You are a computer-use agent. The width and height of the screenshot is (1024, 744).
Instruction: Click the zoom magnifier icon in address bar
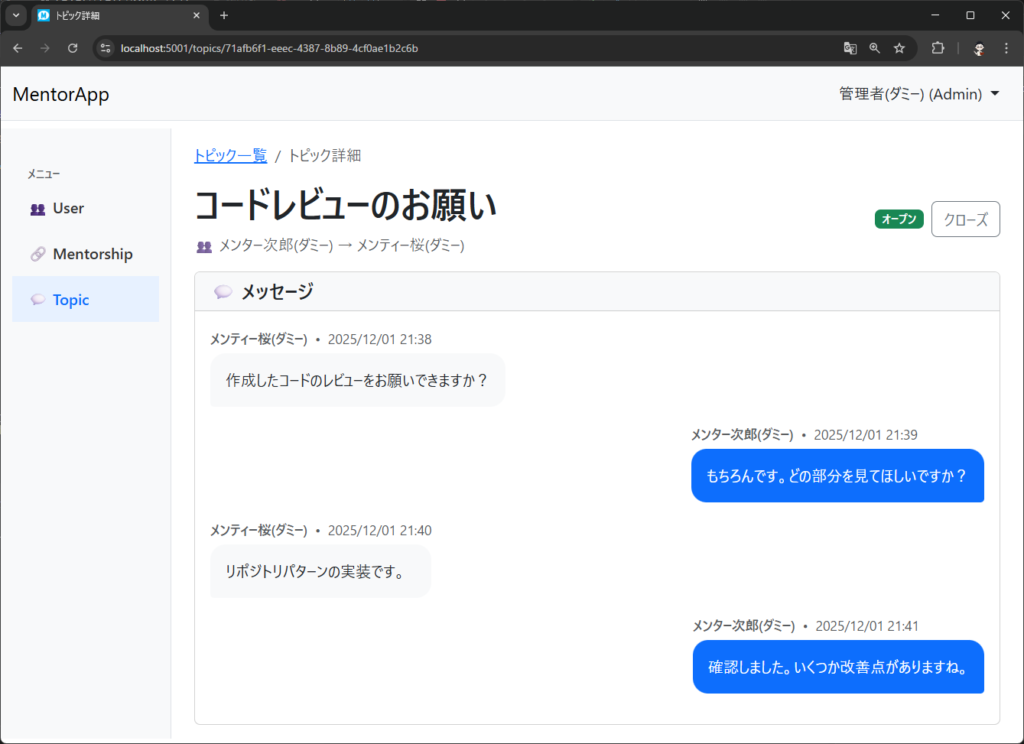875,48
